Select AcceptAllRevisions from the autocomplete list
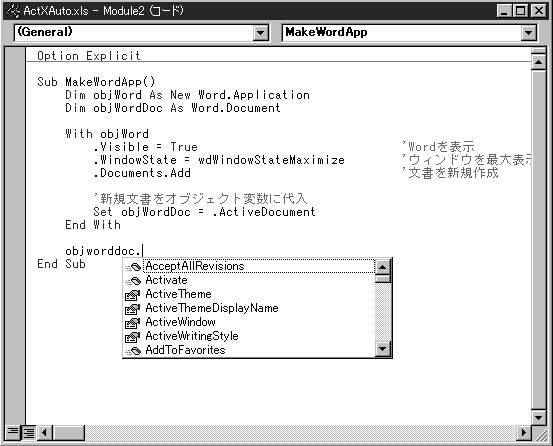The width and height of the screenshot is (553, 446). pyautogui.click(x=195, y=266)
